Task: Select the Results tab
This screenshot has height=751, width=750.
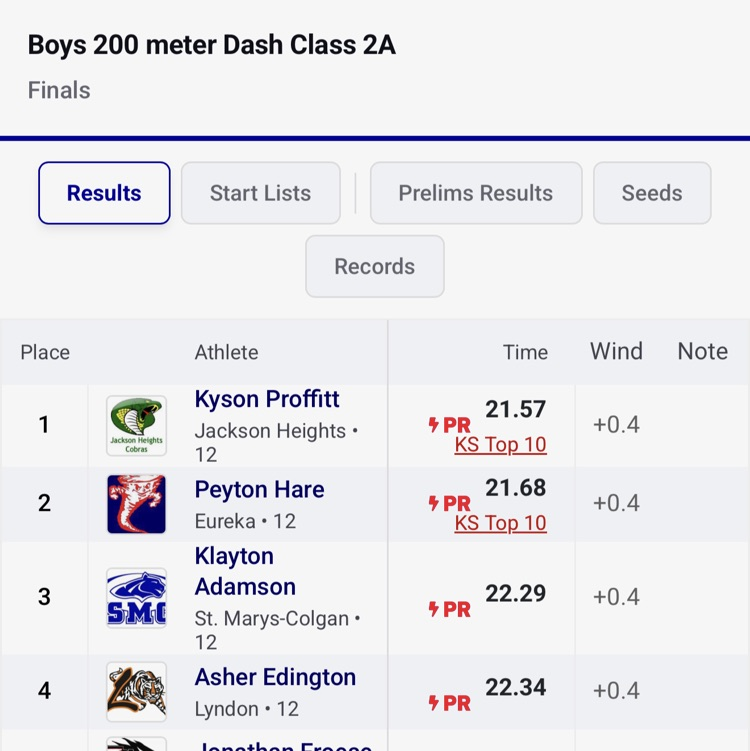Action: click(x=104, y=193)
